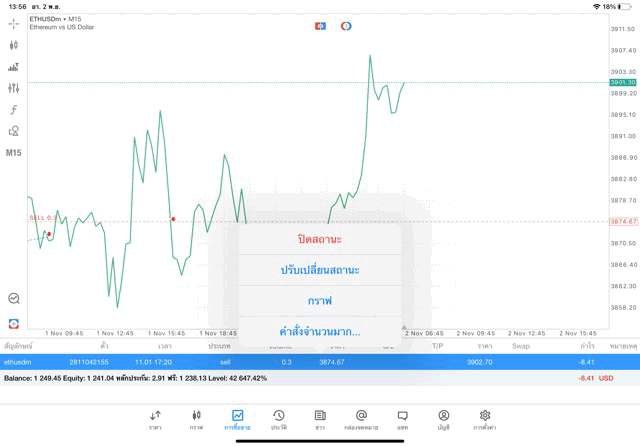
Task: Open the indicators function icon
Action: (14, 110)
